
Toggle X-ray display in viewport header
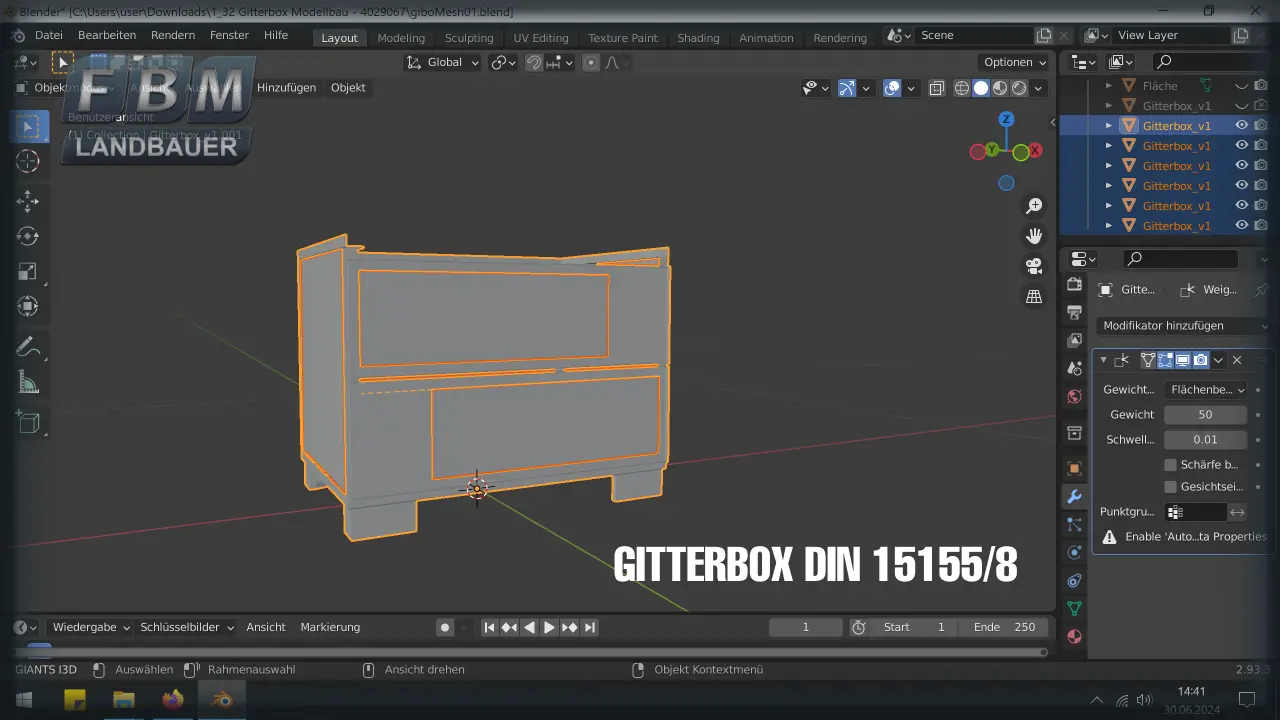[x=936, y=88]
